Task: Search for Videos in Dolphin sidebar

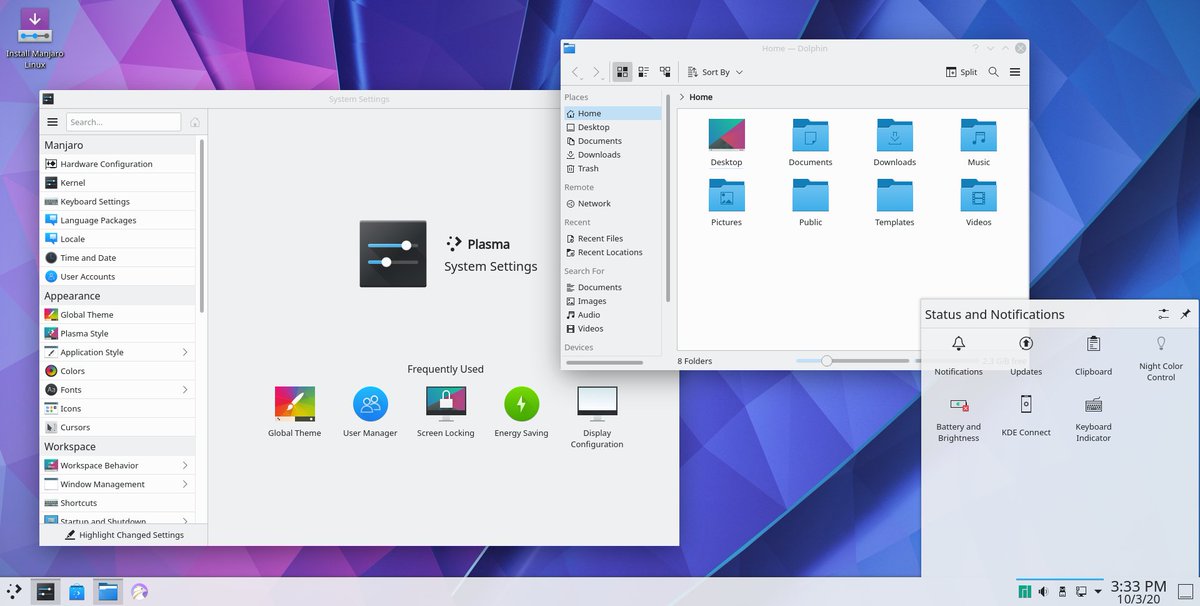Action: click(611, 328)
